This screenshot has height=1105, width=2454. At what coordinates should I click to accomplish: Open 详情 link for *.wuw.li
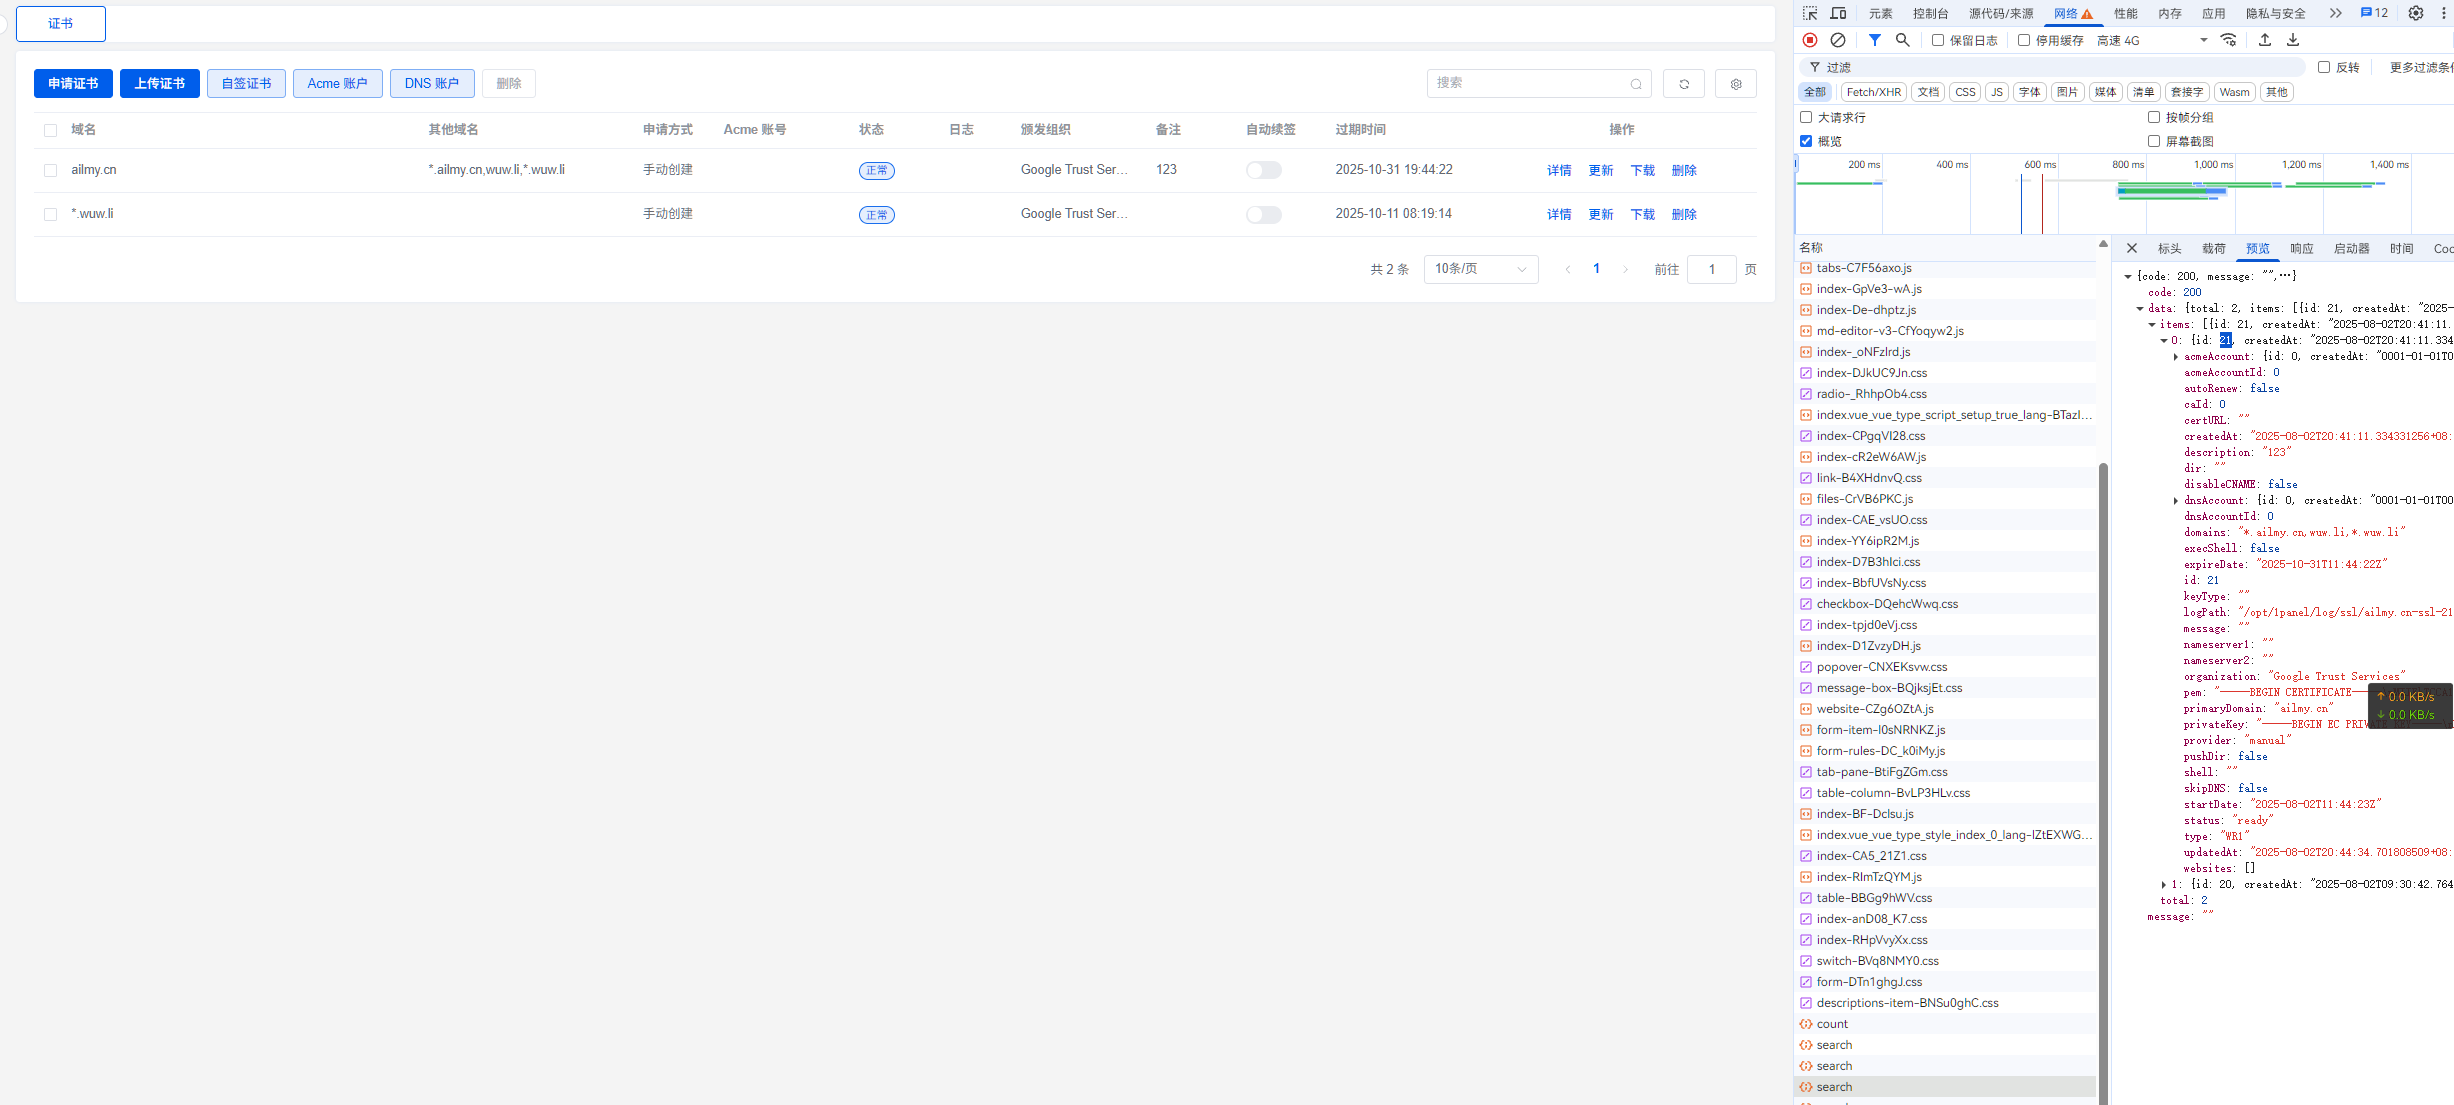(1559, 214)
